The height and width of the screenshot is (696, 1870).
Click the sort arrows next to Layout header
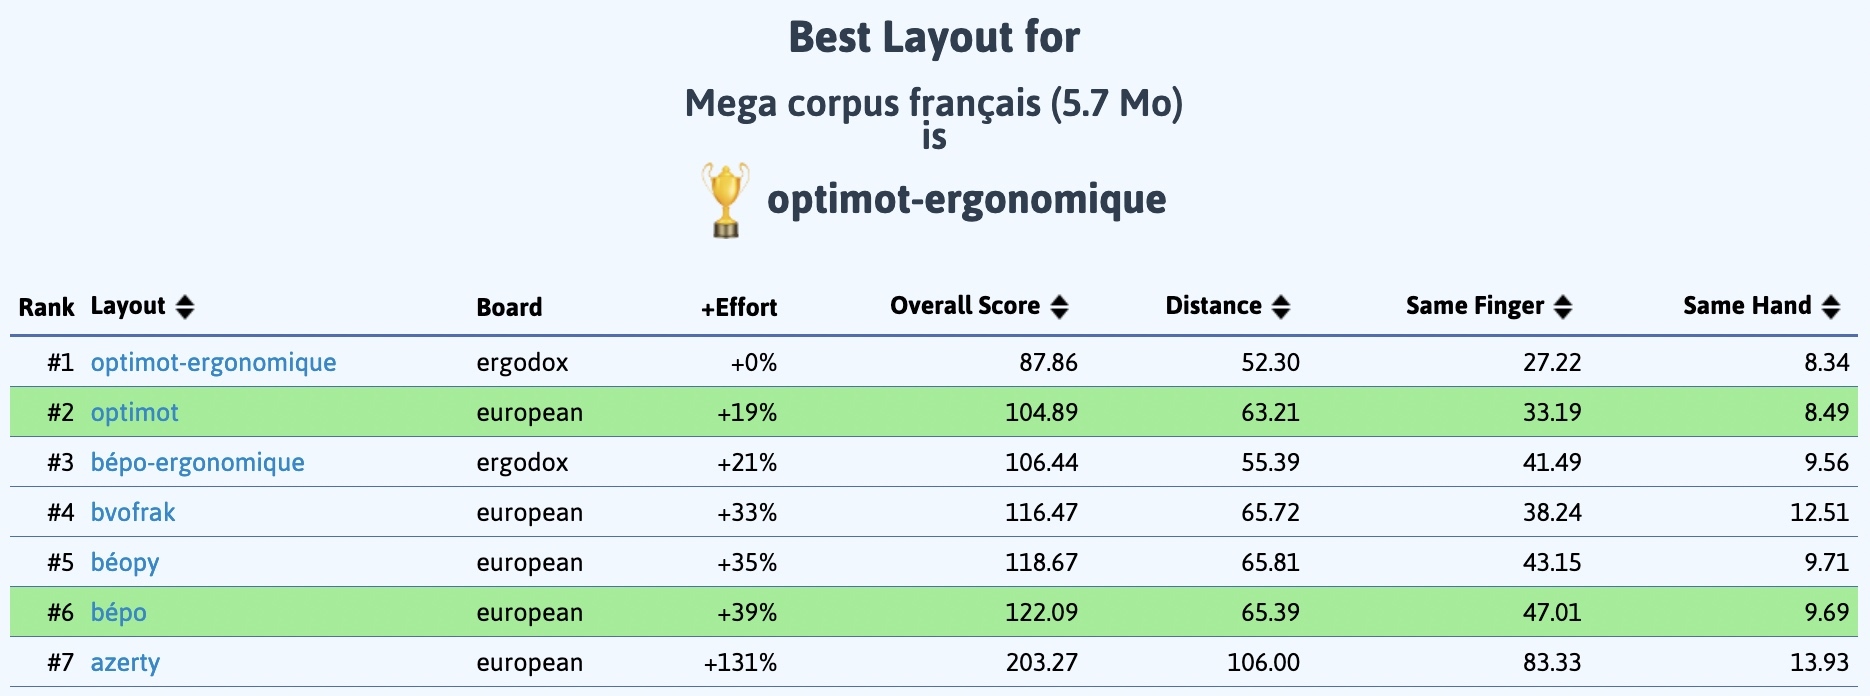[x=185, y=308]
